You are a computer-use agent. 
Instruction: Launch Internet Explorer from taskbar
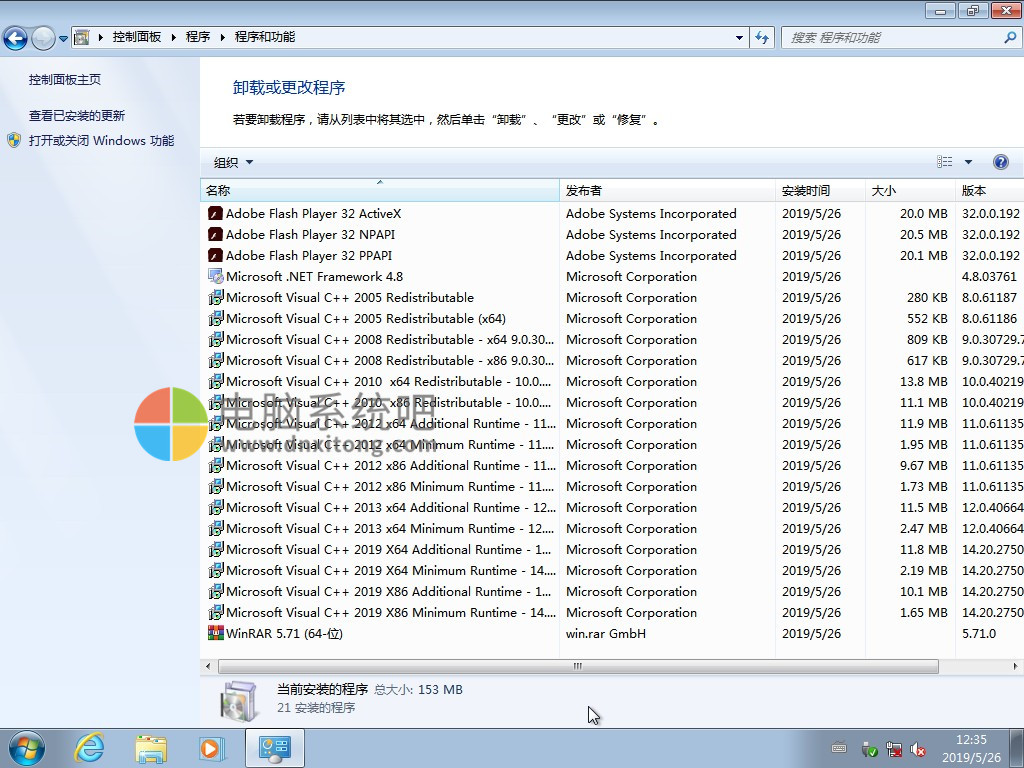click(89, 748)
